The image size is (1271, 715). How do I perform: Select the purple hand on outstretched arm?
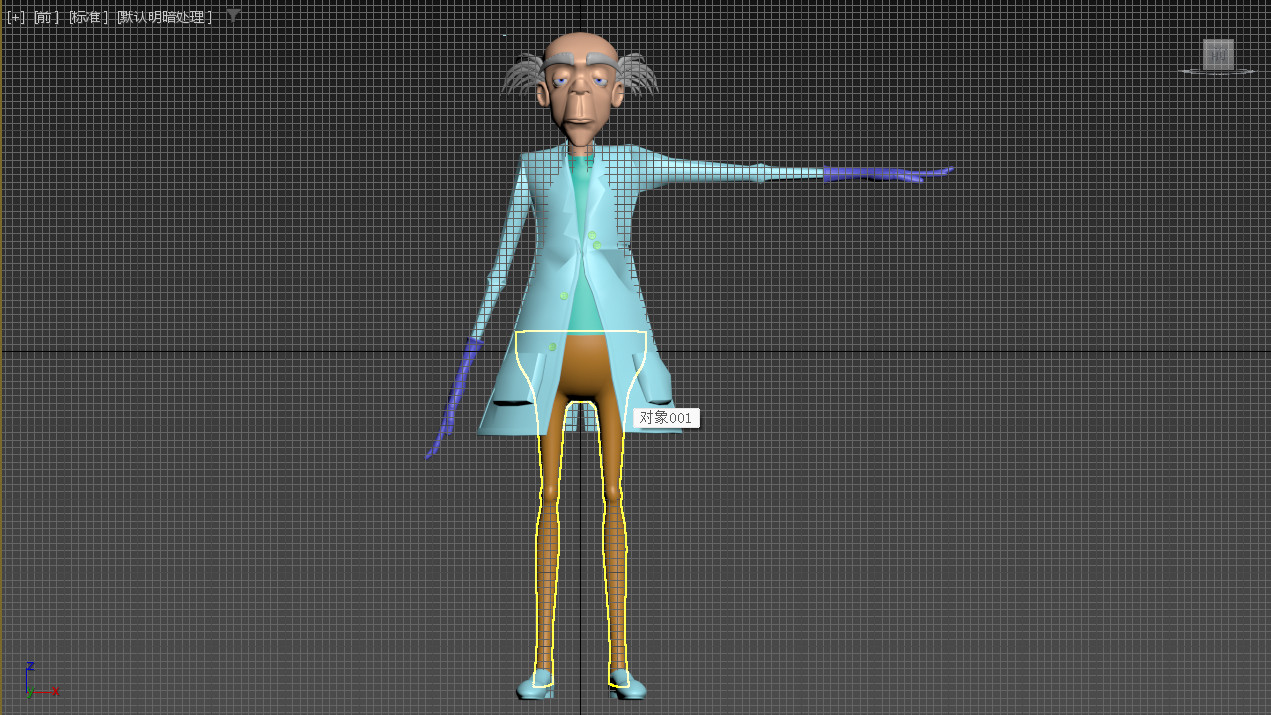(x=880, y=174)
